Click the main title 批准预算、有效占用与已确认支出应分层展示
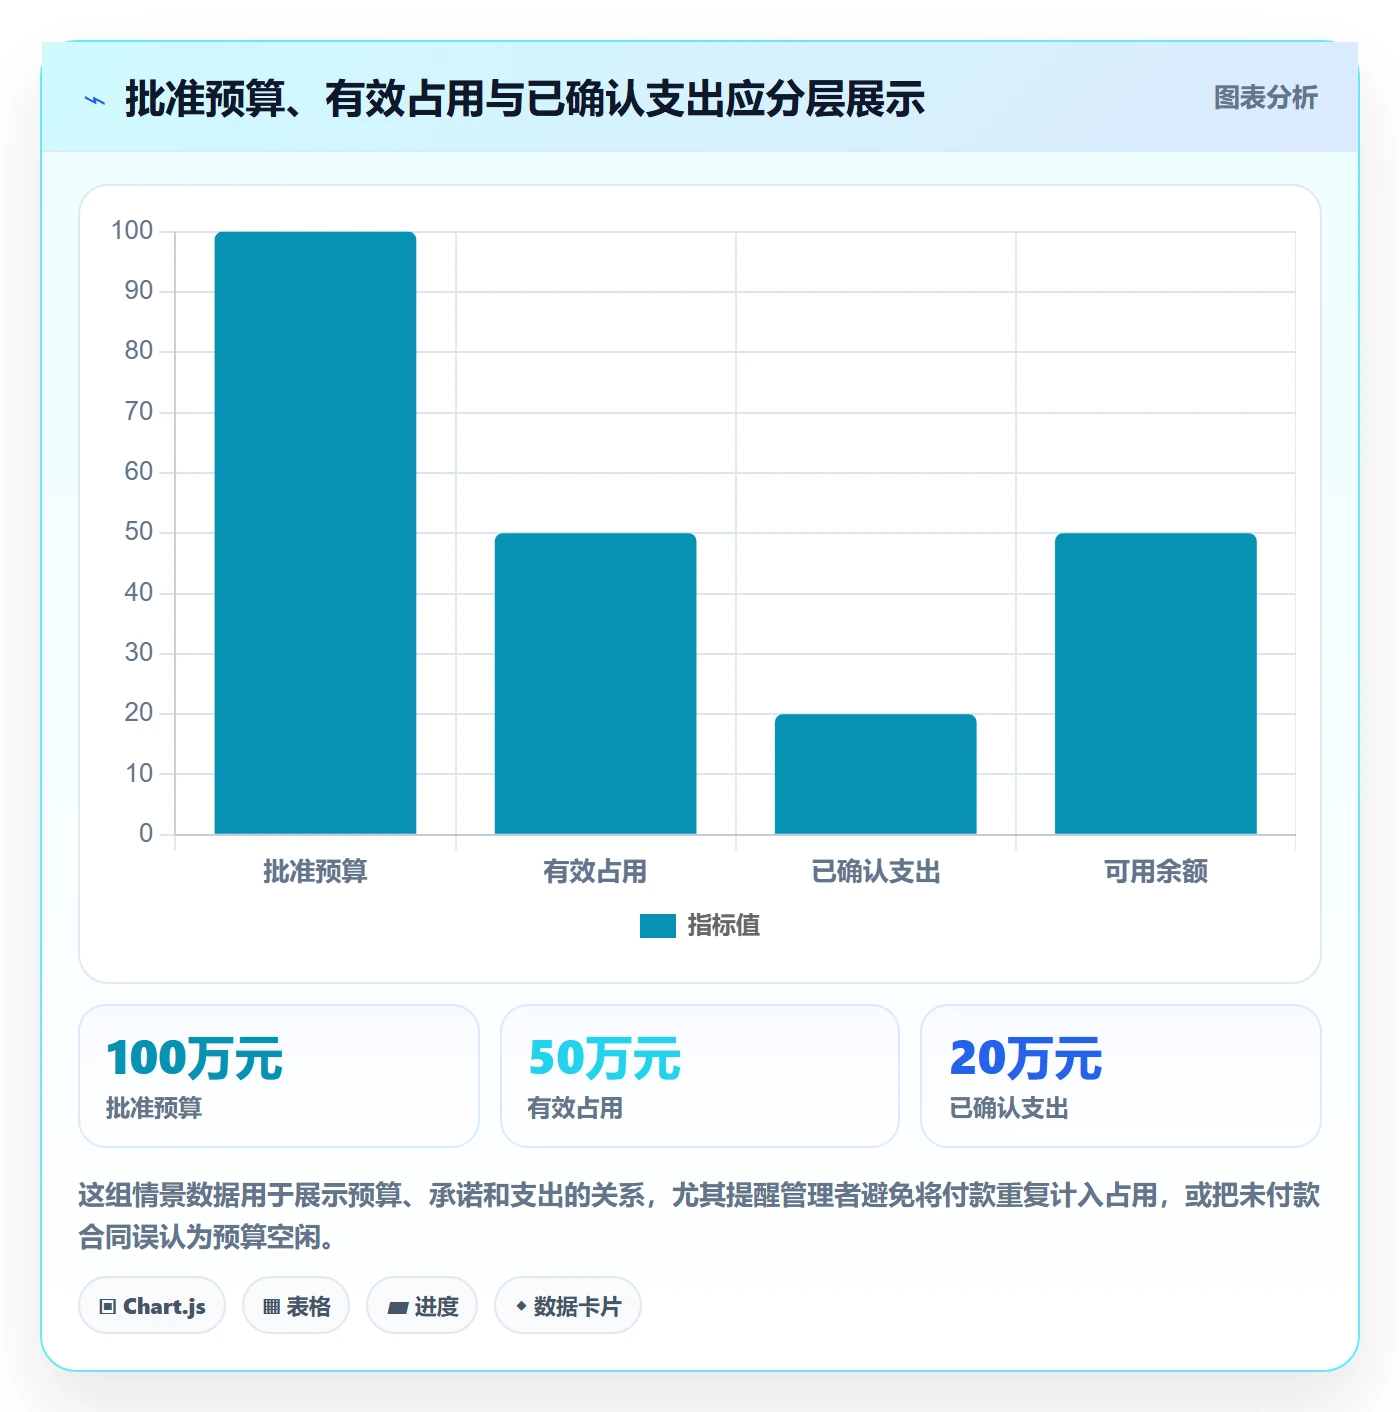The height and width of the screenshot is (1412, 1400). (x=525, y=99)
